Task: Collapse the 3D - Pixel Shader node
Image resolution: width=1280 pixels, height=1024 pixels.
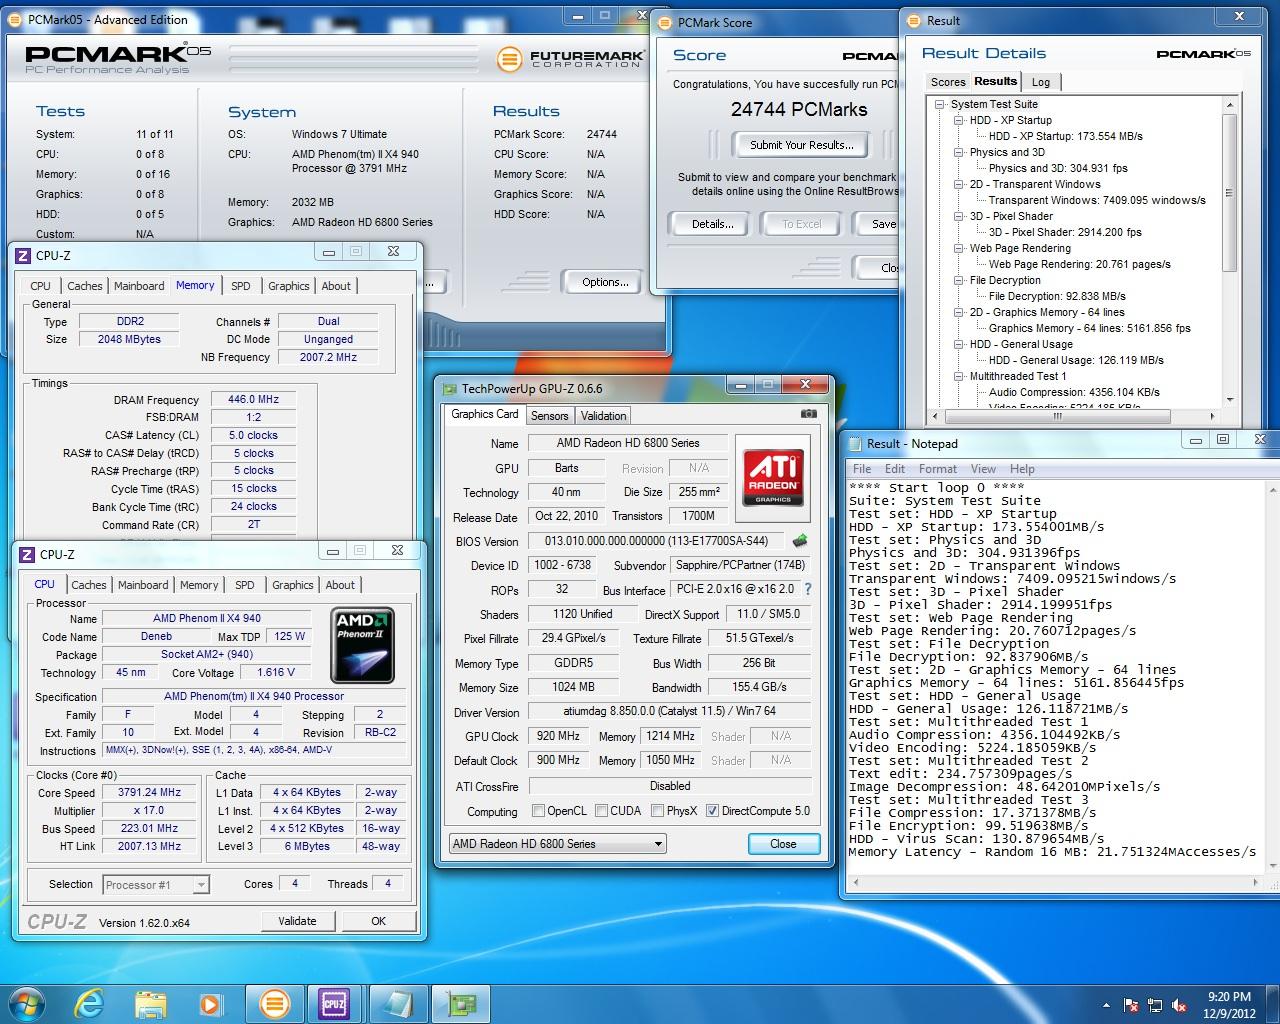Action: pyautogui.click(x=958, y=216)
